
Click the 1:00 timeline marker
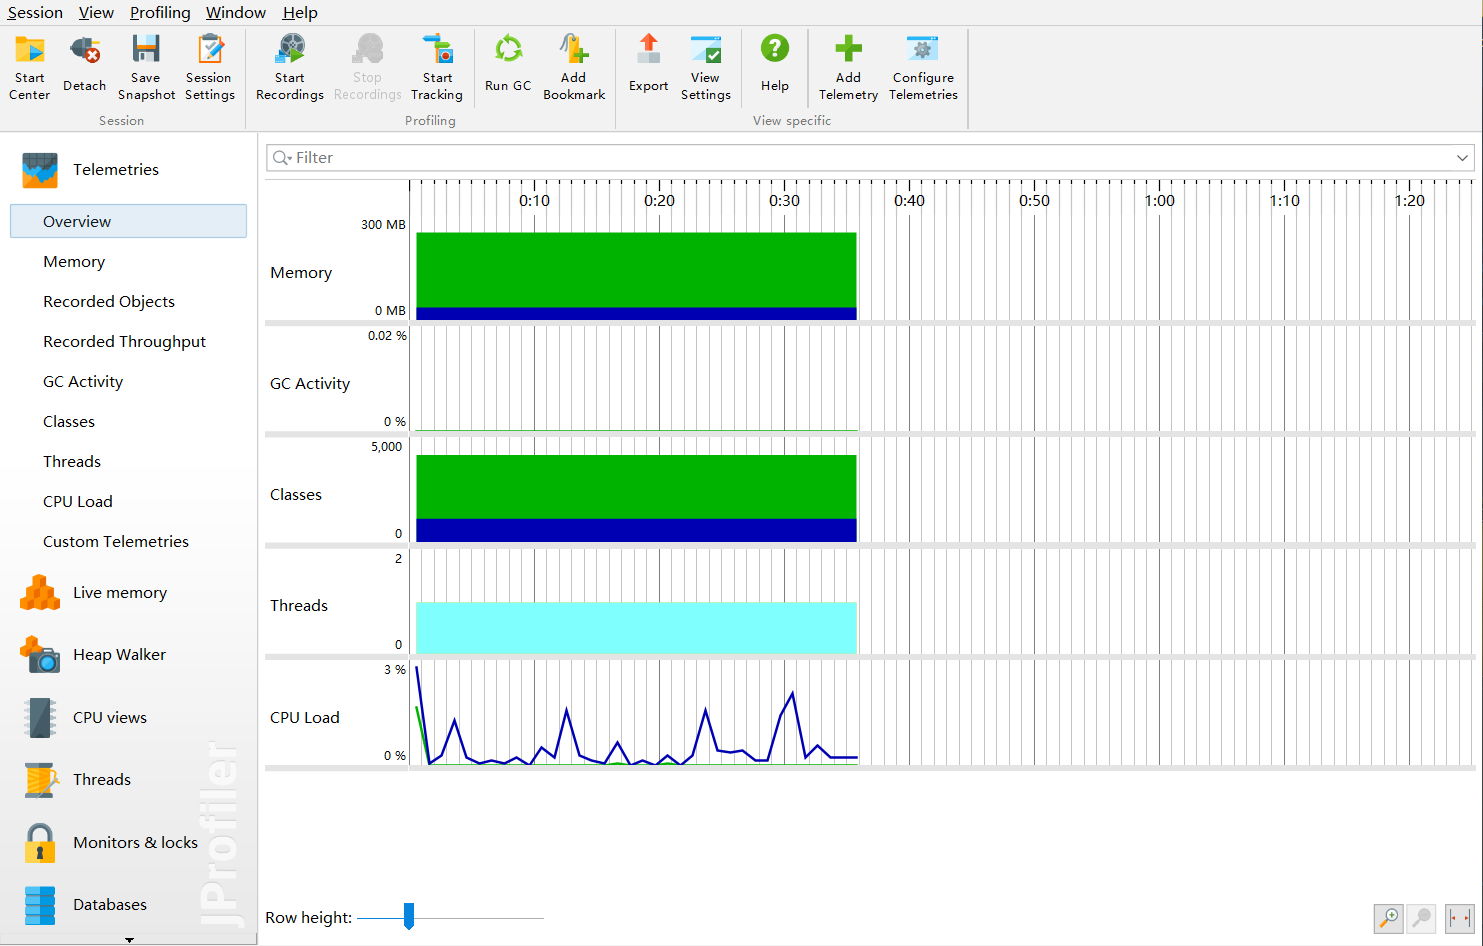point(1160,201)
